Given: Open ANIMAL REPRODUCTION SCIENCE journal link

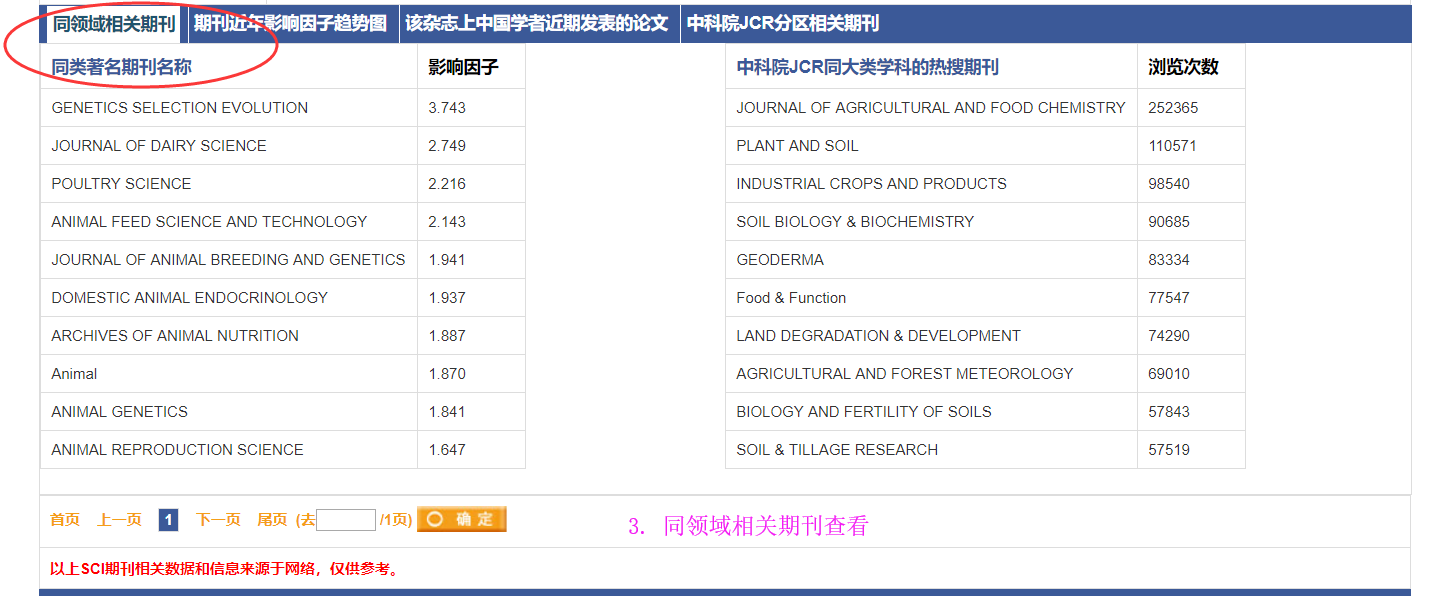Looking at the screenshot, I should click(177, 450).
